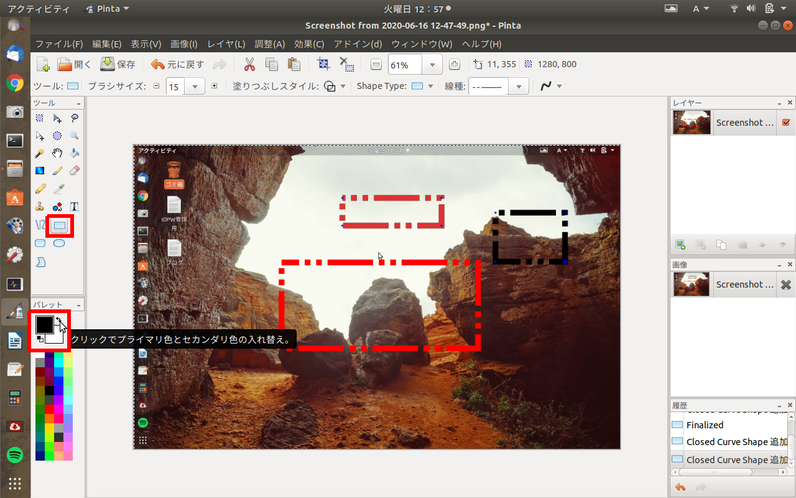
Task: Click the 開く open button
Action: click(74, 64)
